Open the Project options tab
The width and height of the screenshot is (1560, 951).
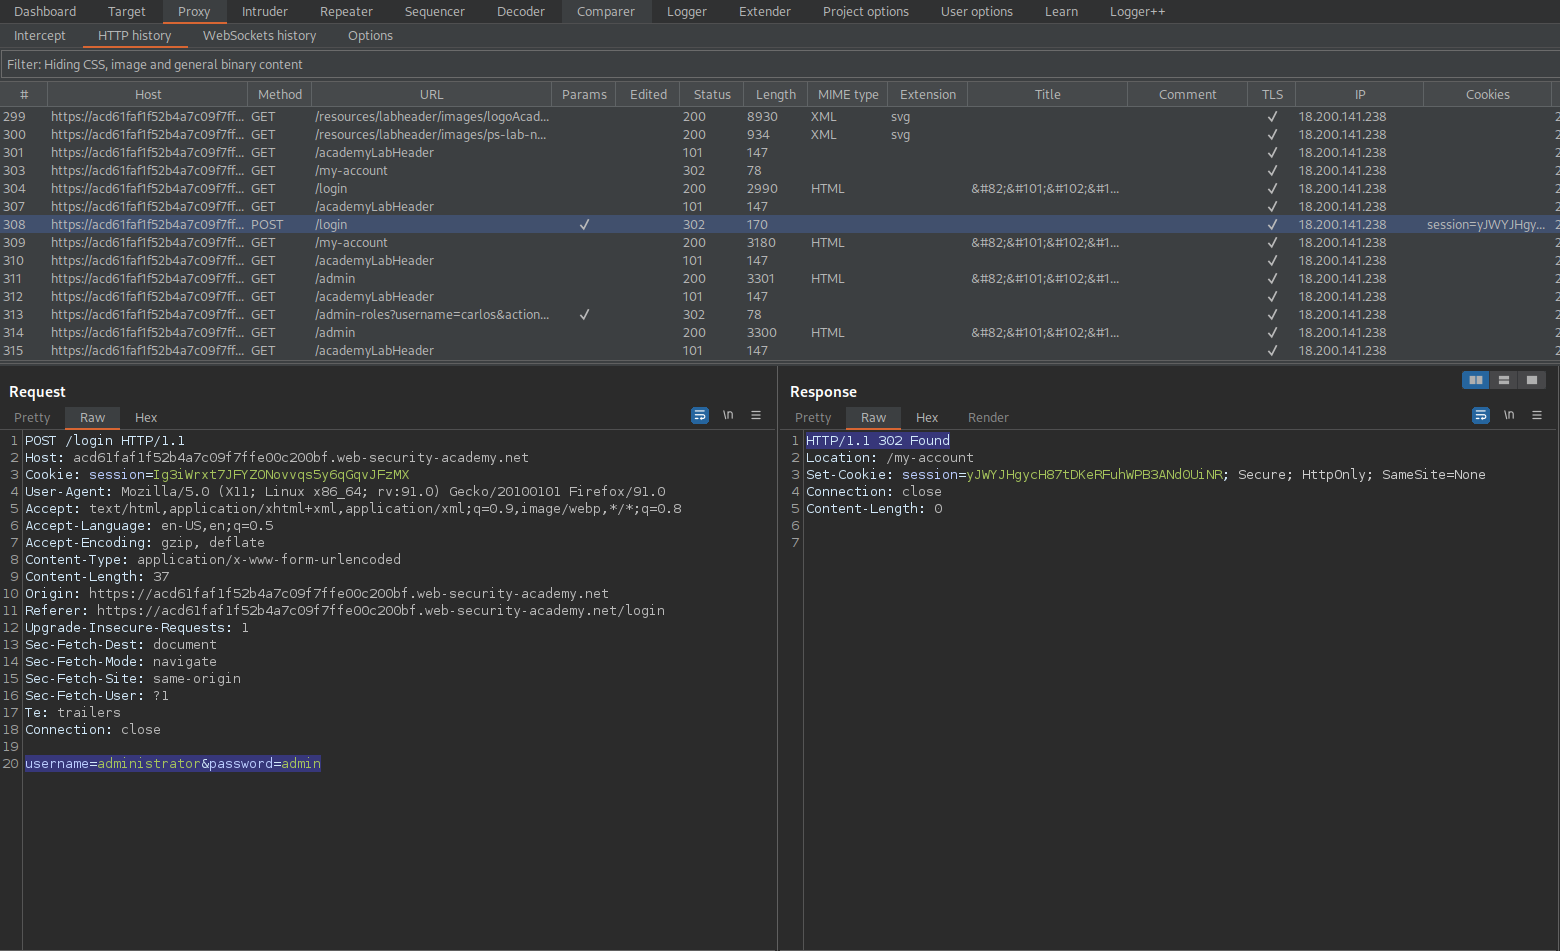coord(866,12)
